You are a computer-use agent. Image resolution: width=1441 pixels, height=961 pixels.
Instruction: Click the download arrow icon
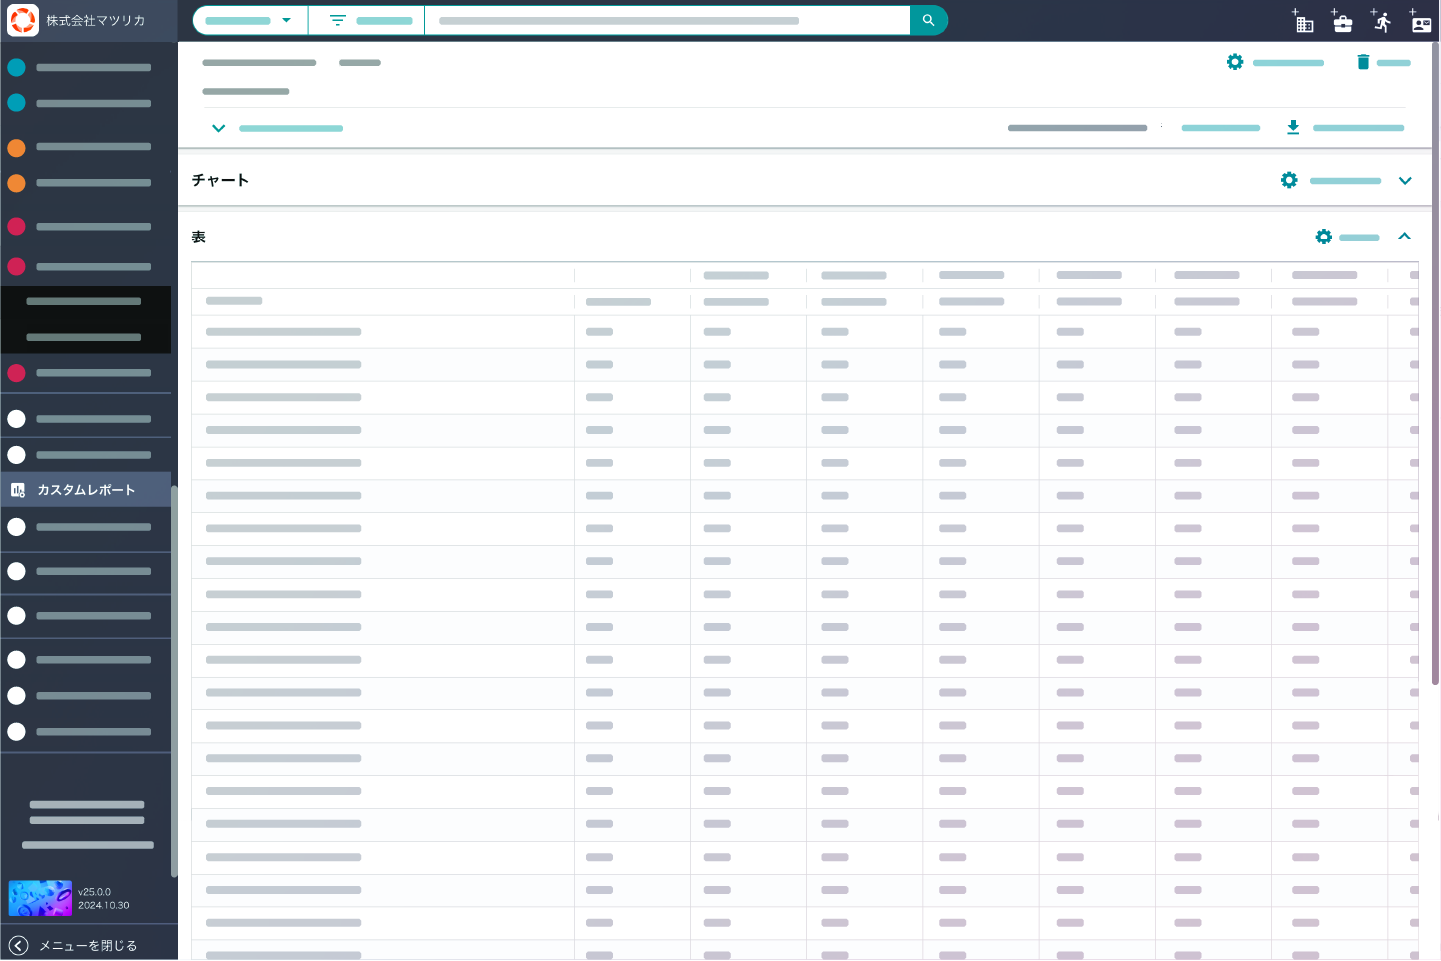click(x=1293, y=127)
